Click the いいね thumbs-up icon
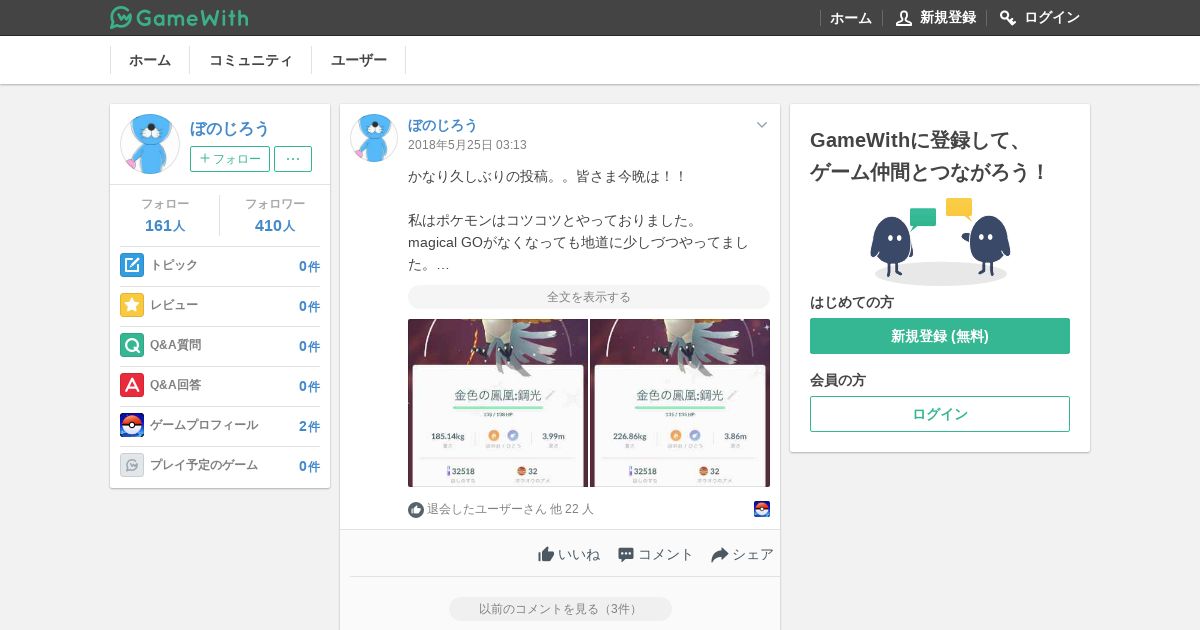Screen dimensions: 1200x630 click(546, 554)
